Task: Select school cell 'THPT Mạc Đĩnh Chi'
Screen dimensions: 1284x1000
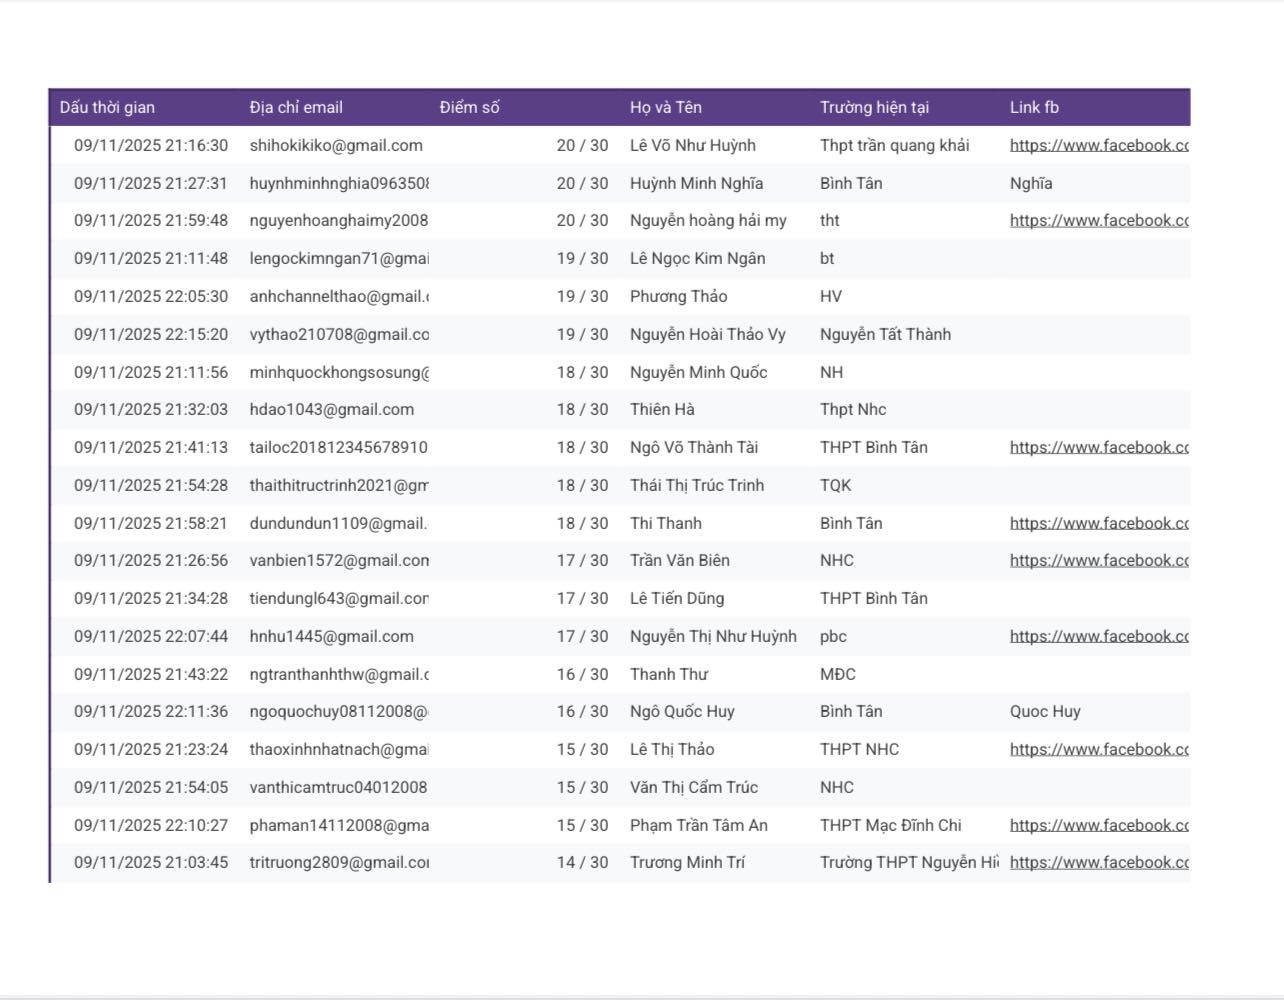Action: (890, 825)
